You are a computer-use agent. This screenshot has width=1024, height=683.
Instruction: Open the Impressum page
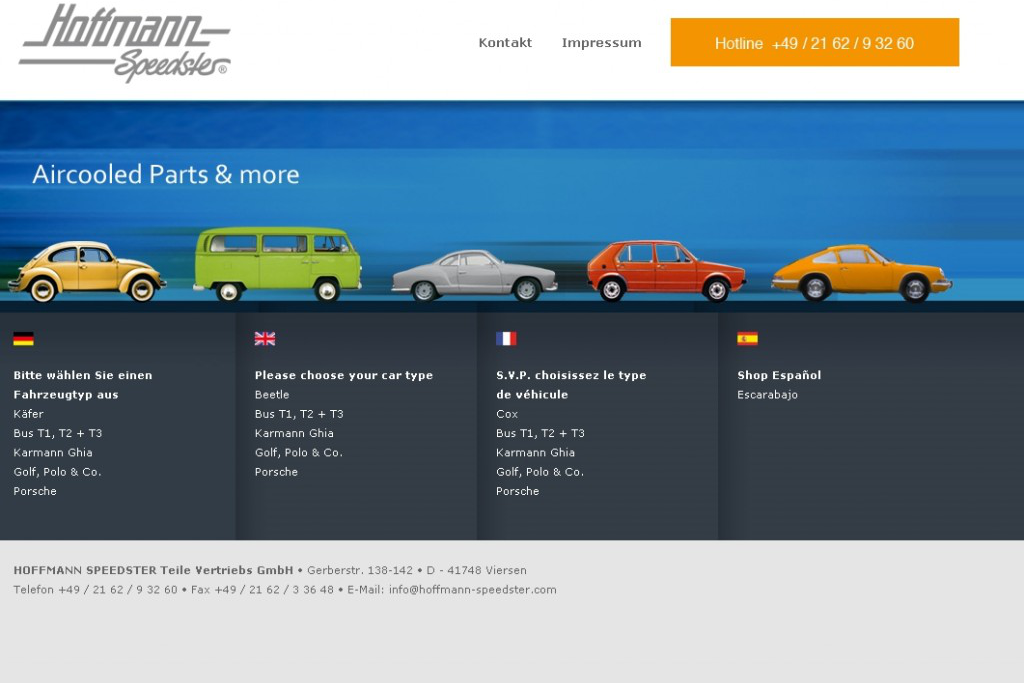601,43
